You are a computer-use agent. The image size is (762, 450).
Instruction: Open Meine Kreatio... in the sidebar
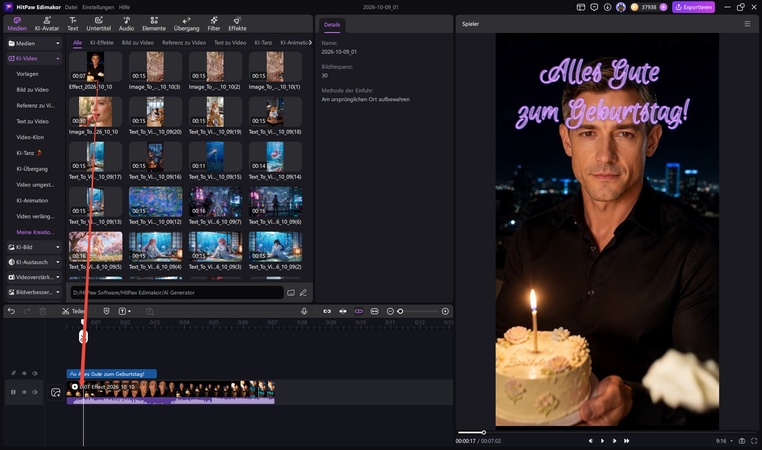pos(35,232)
